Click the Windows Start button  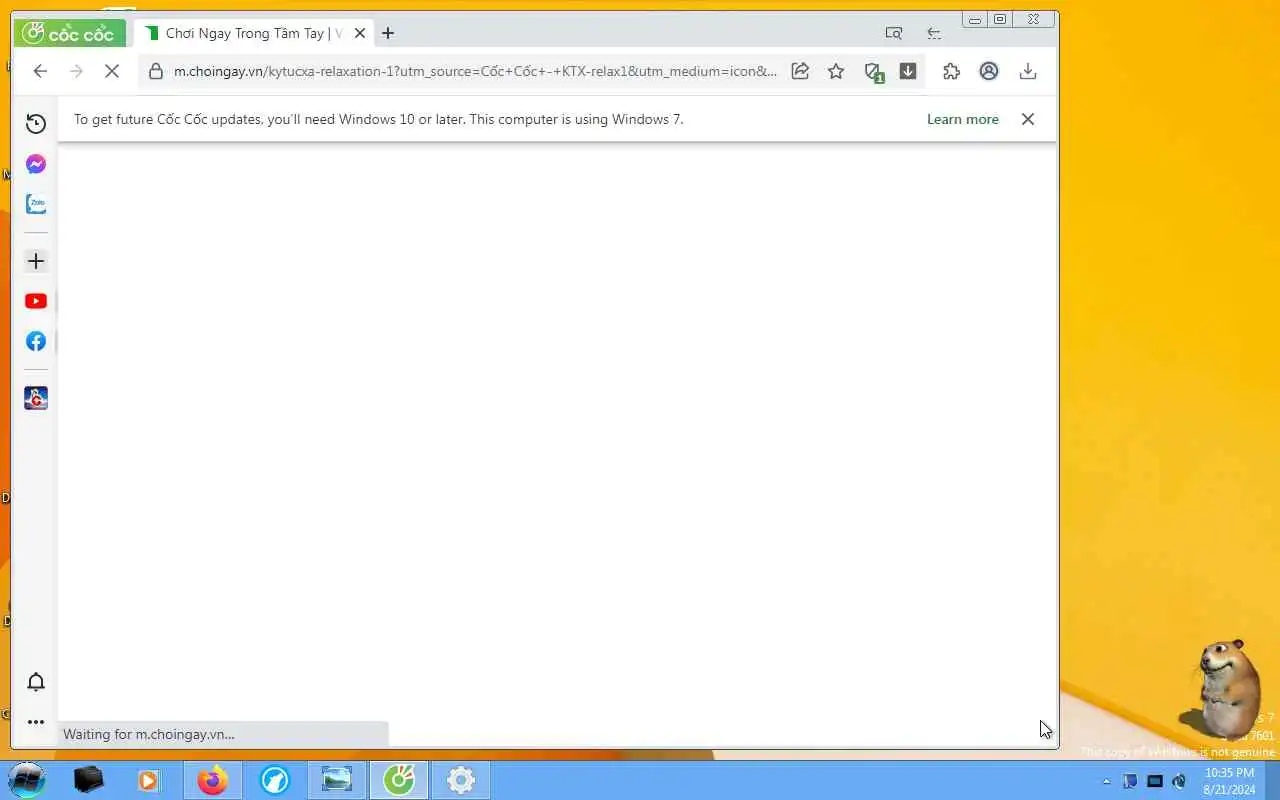27,779
